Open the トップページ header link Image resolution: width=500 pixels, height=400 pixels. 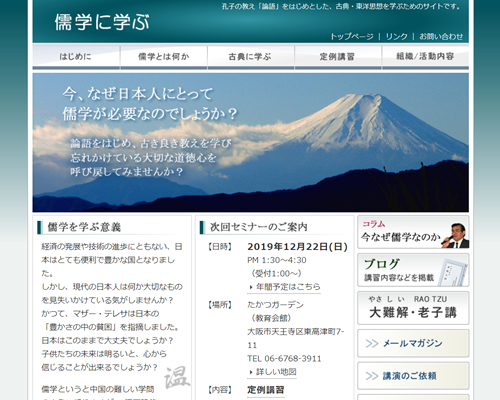click(352, 36)
